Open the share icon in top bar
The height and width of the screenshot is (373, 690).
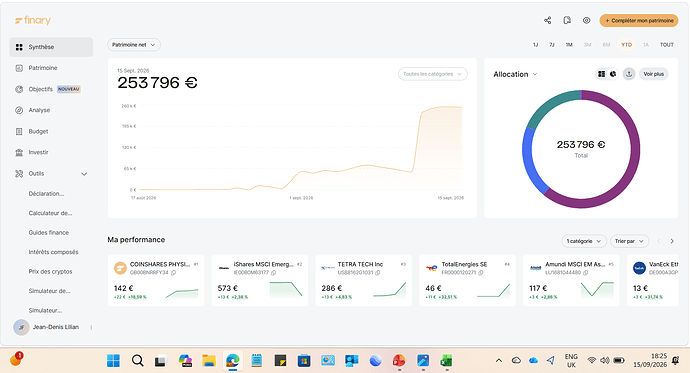pos(547,20)
